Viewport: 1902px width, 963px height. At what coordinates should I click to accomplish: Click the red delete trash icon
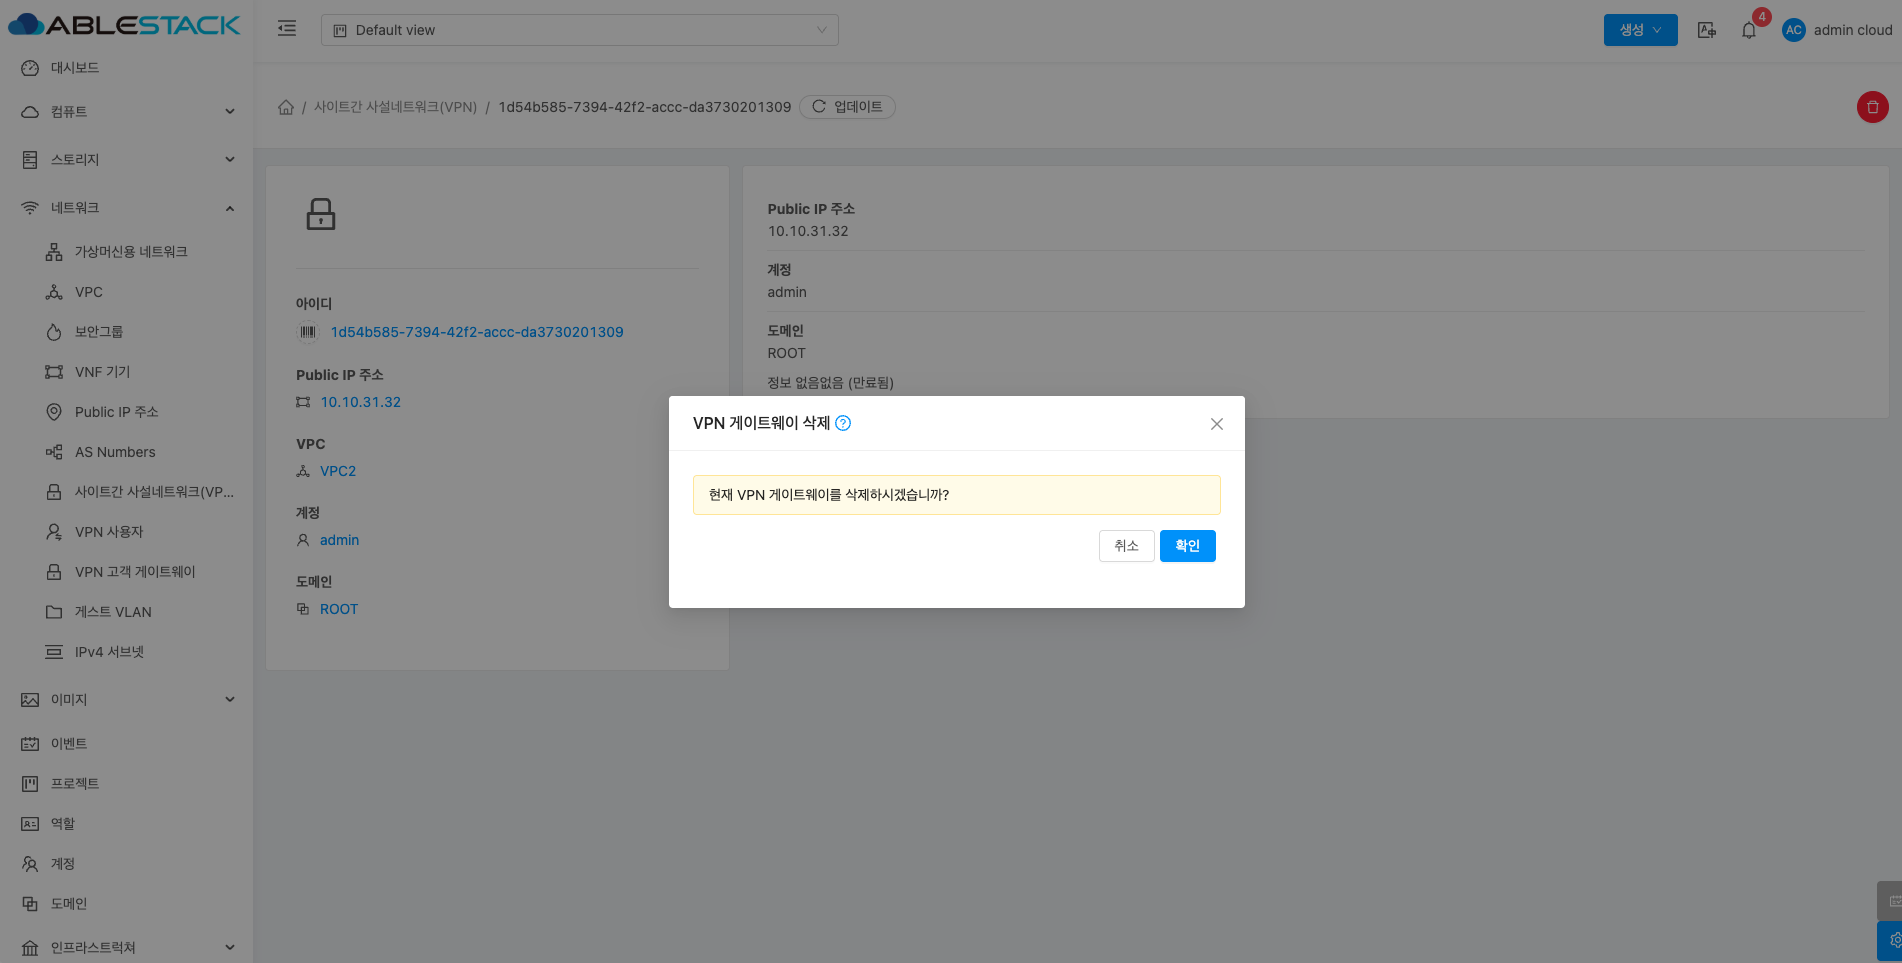1873,107
